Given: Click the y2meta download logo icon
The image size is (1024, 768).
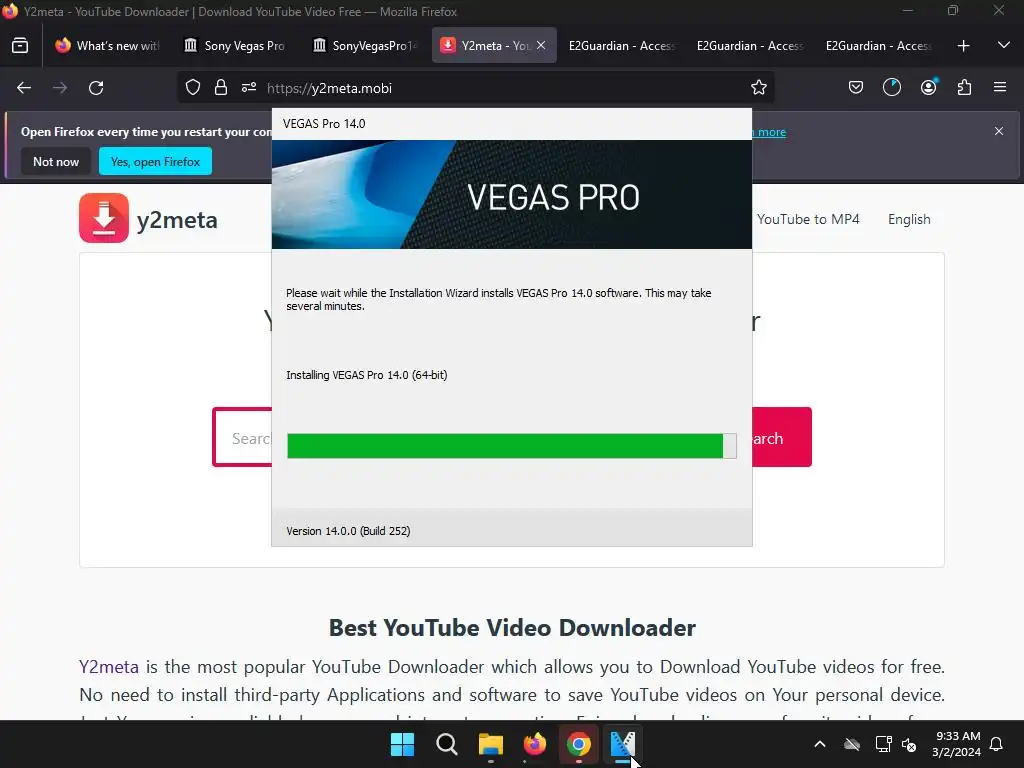Looking at the screenshot, I should [x=104, y=218].
